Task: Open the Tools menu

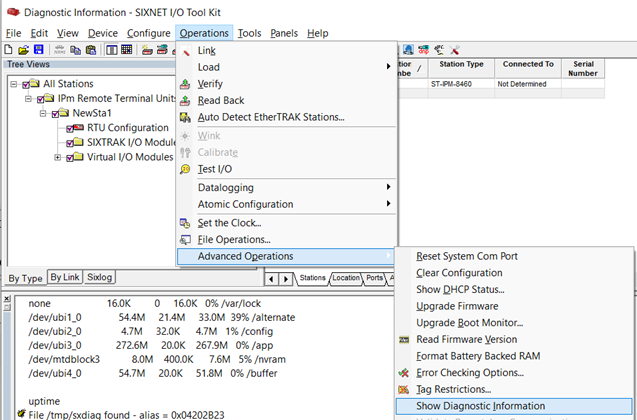Action: coord(249,33)
